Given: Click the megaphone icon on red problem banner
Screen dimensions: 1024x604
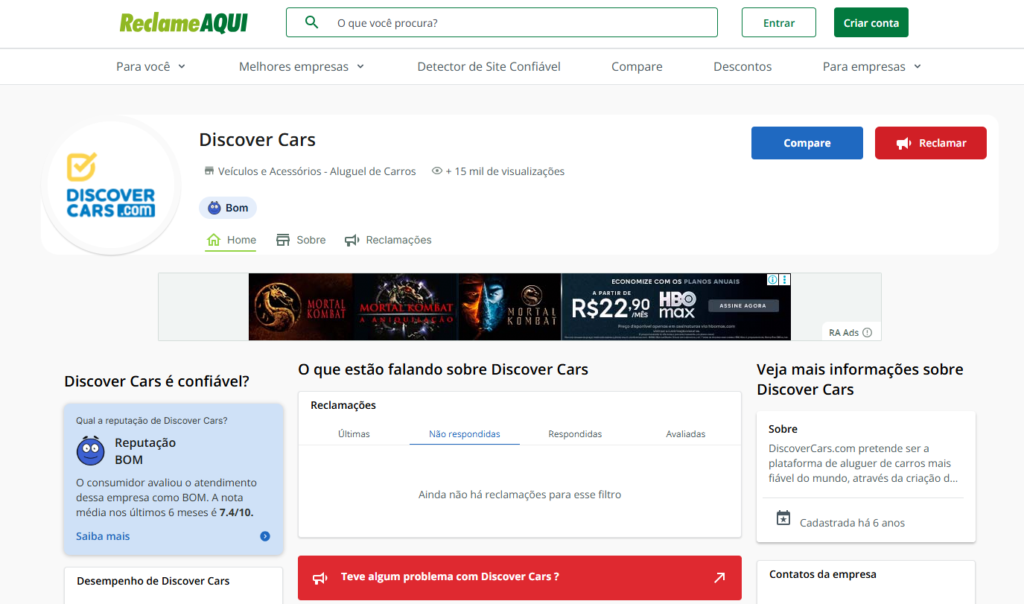Looking at the screenshot, I should click(320, 578).
